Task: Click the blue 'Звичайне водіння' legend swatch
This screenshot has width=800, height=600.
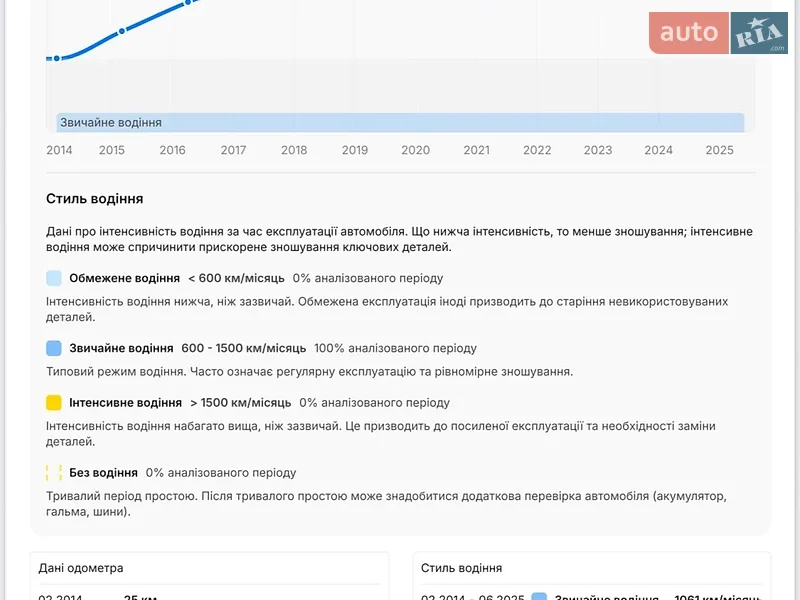Action: coord(54,348)
